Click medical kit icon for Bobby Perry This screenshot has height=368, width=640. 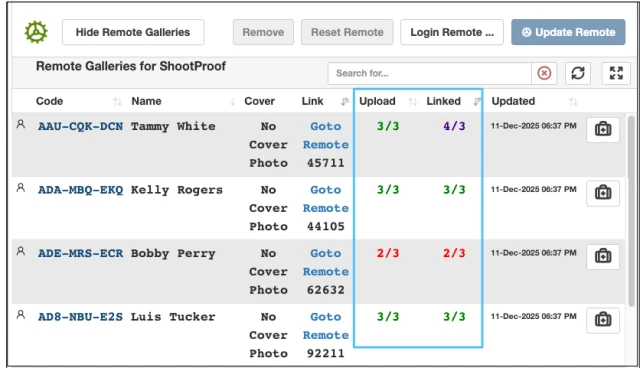click(603, 257)
